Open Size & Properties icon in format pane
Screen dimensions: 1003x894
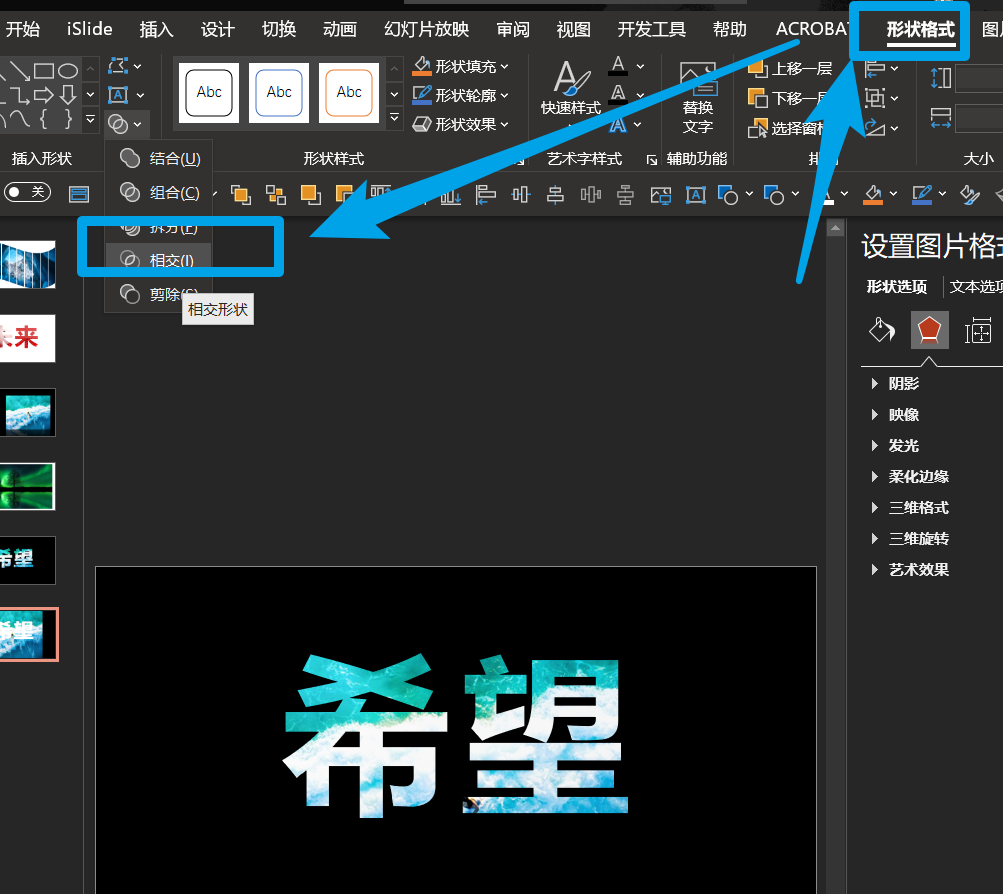tap(977, 330)
